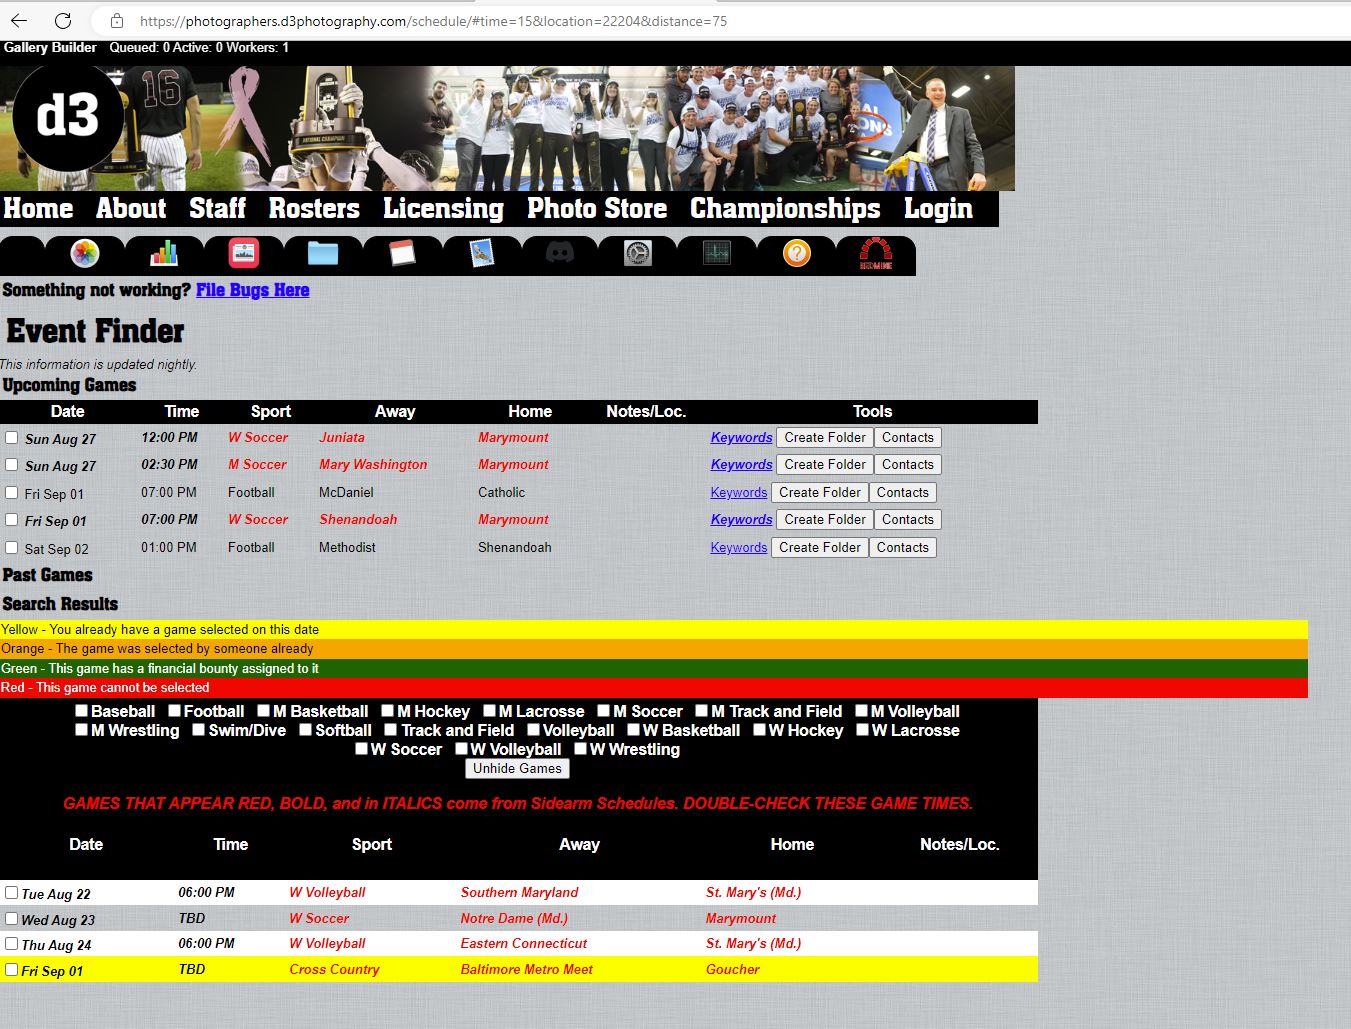Screen dimensions: 1351x1029
Task: Check the W Soccer filter checkbox
Action: tap(362, 749)
